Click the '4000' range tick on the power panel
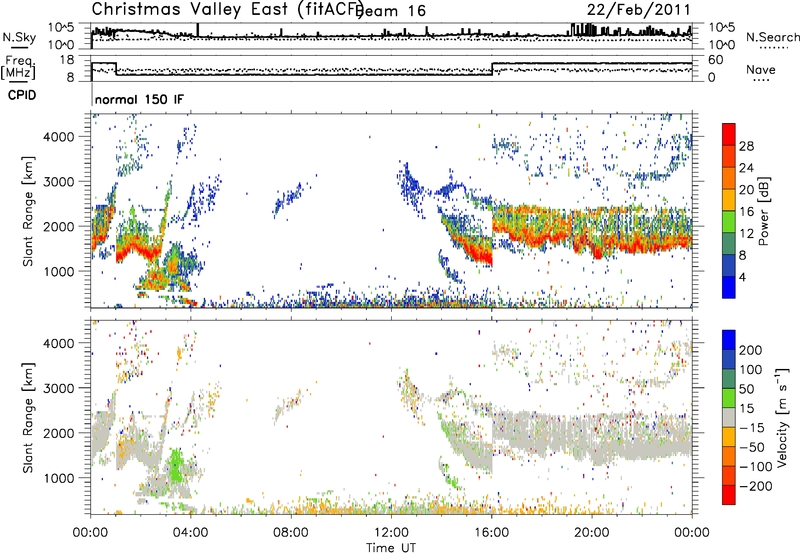 point(58,137)
